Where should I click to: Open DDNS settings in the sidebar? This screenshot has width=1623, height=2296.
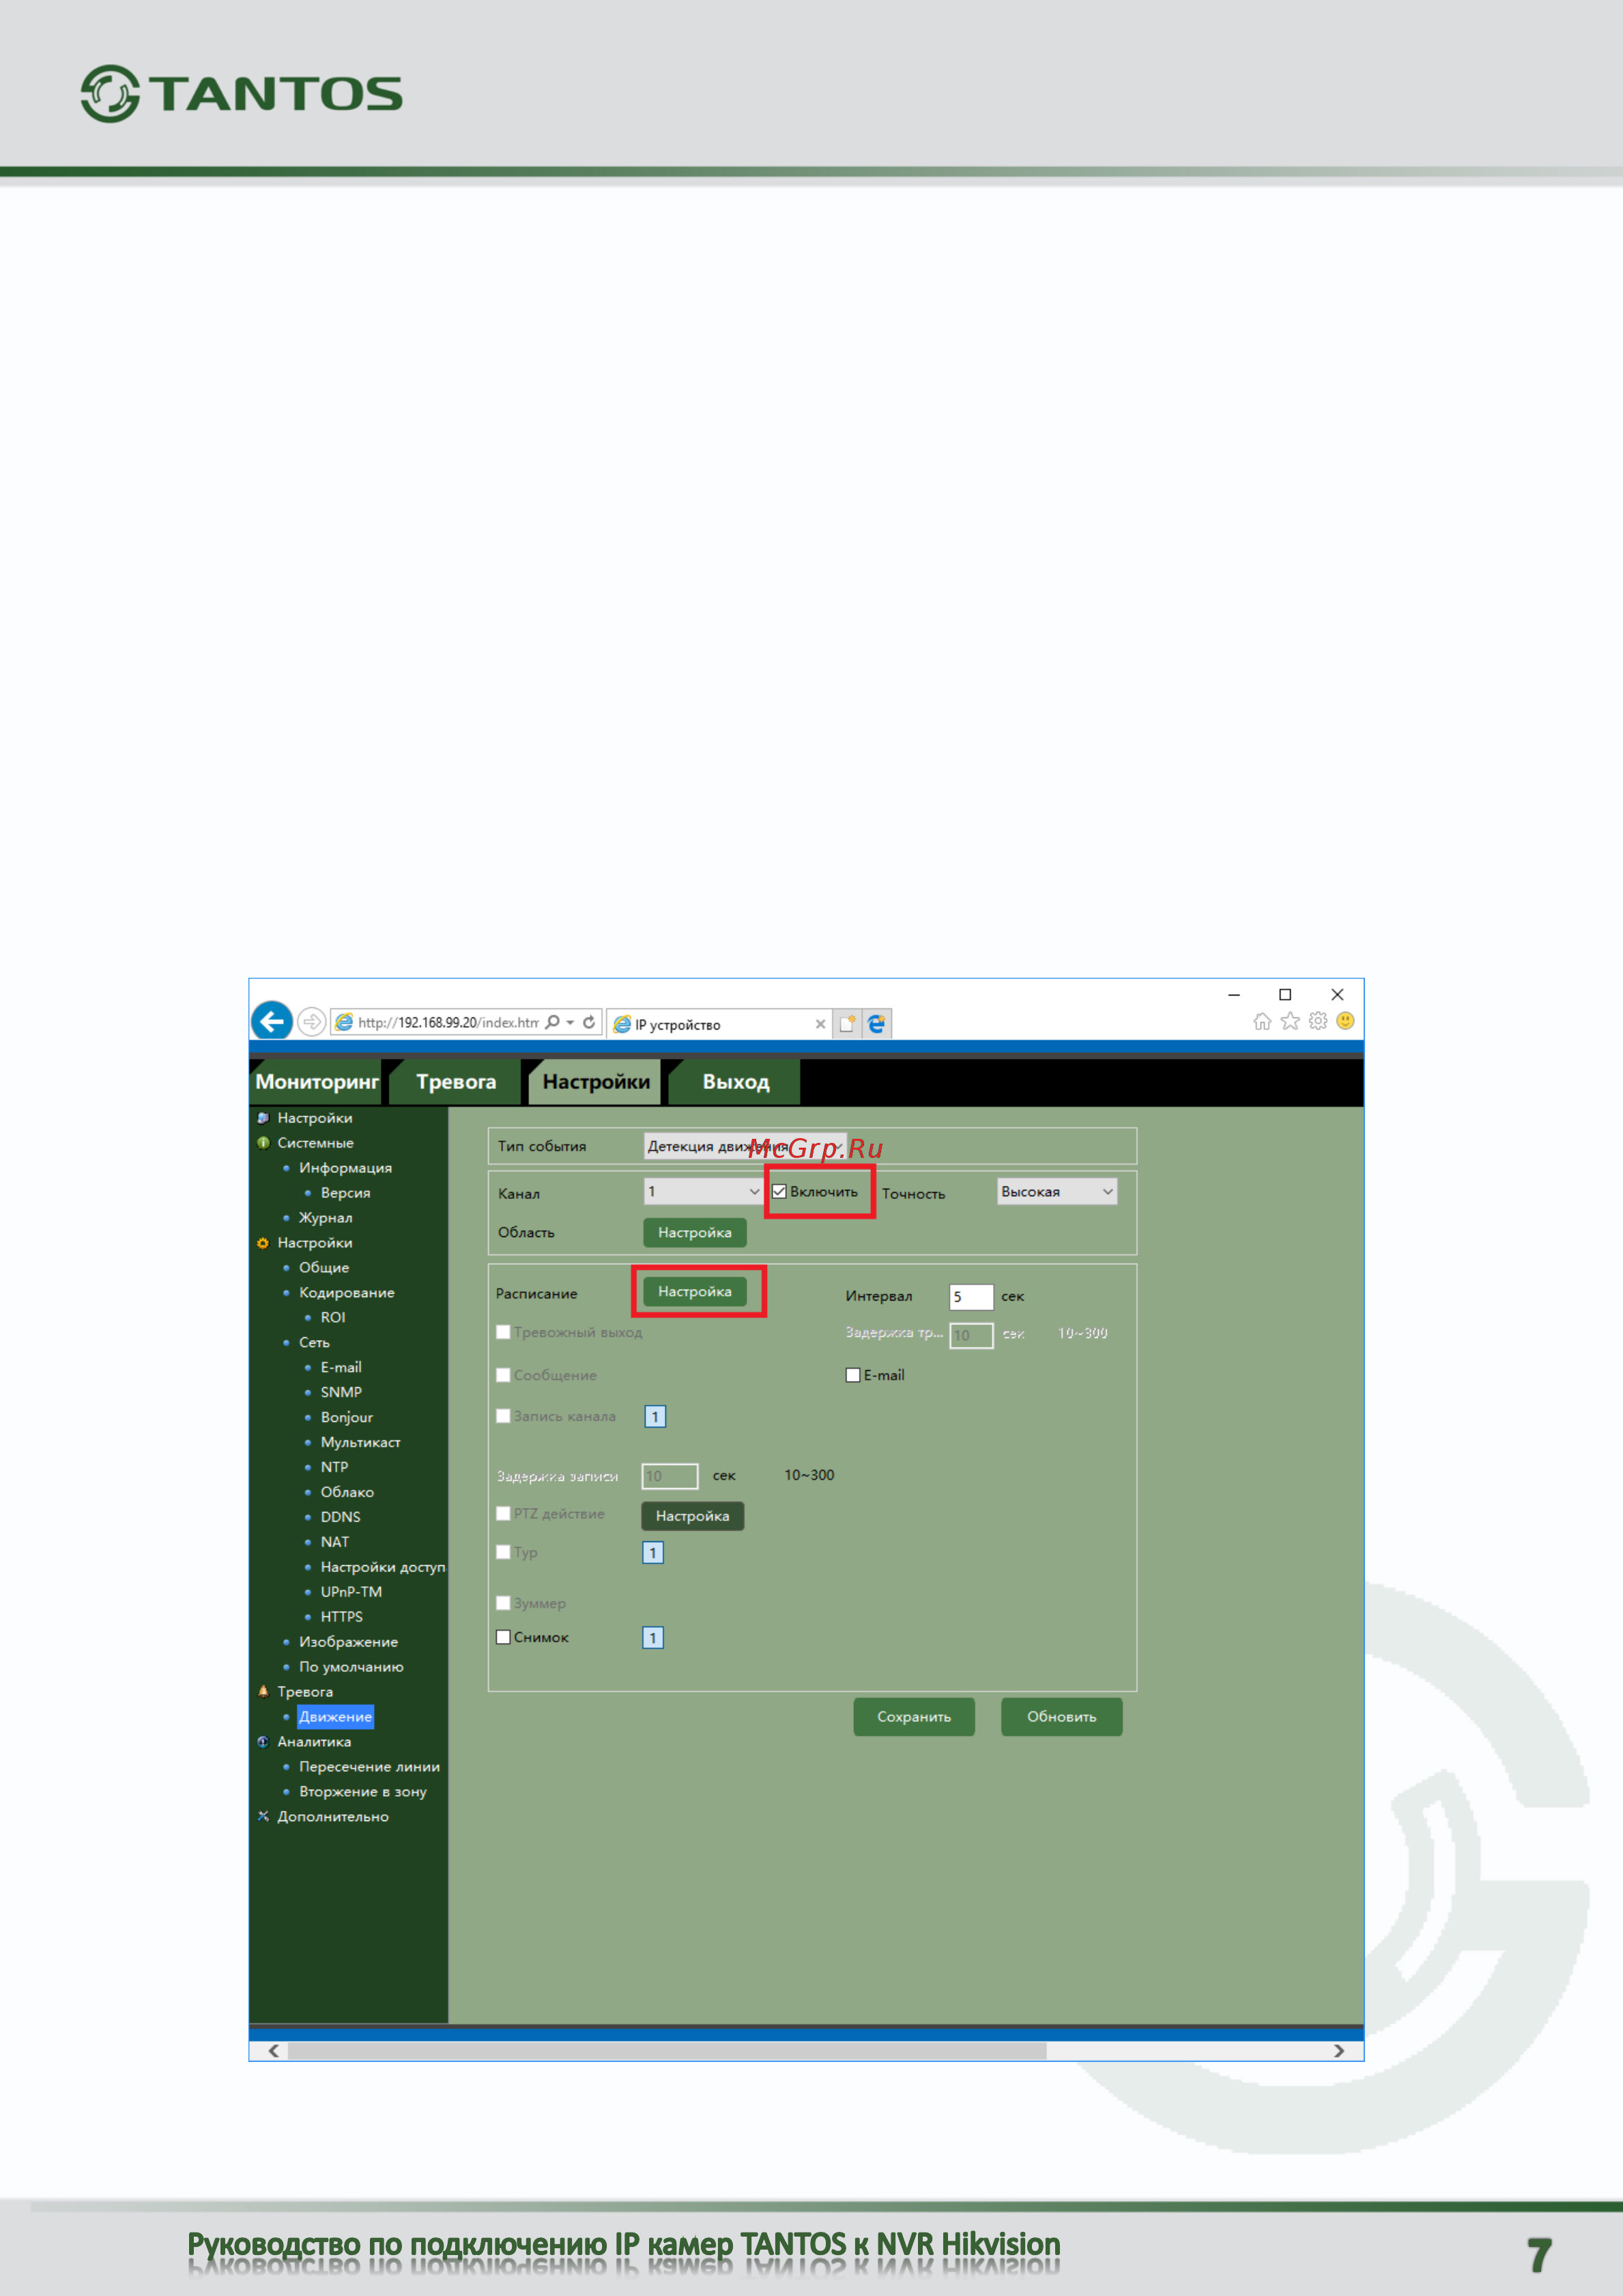pyautogui.click(x=340, y=1517)
